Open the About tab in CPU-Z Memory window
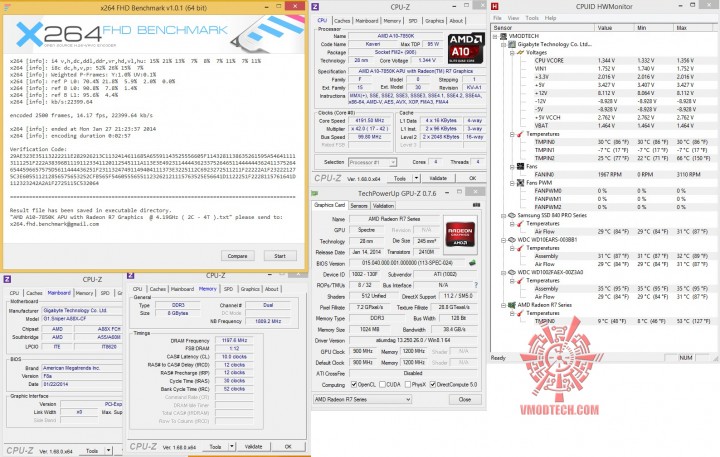720x457 pixels. pos(272,289)
